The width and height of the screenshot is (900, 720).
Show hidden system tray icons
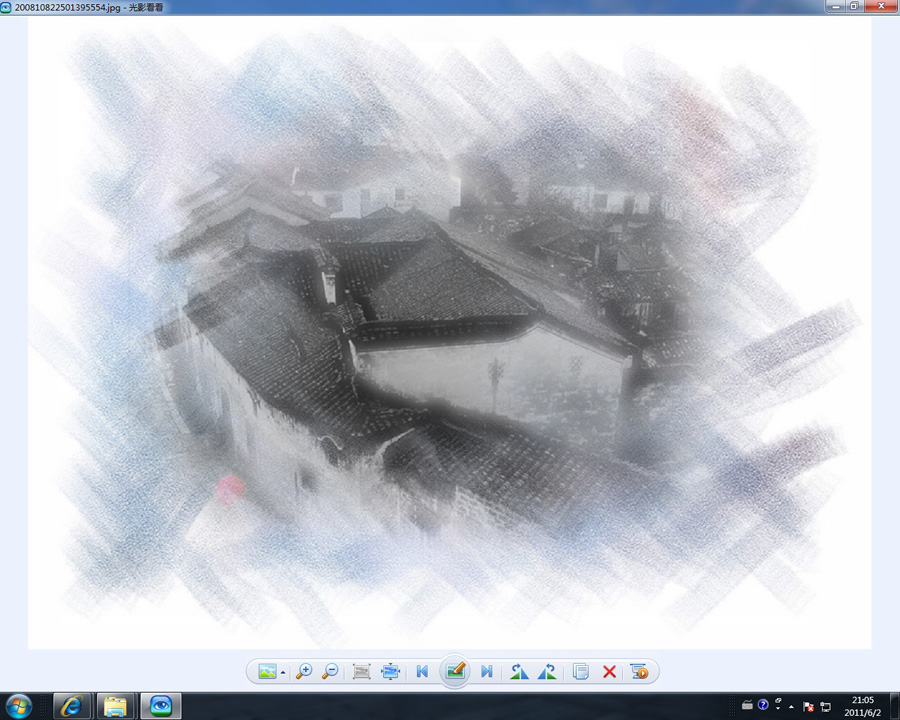pos(792,706)
